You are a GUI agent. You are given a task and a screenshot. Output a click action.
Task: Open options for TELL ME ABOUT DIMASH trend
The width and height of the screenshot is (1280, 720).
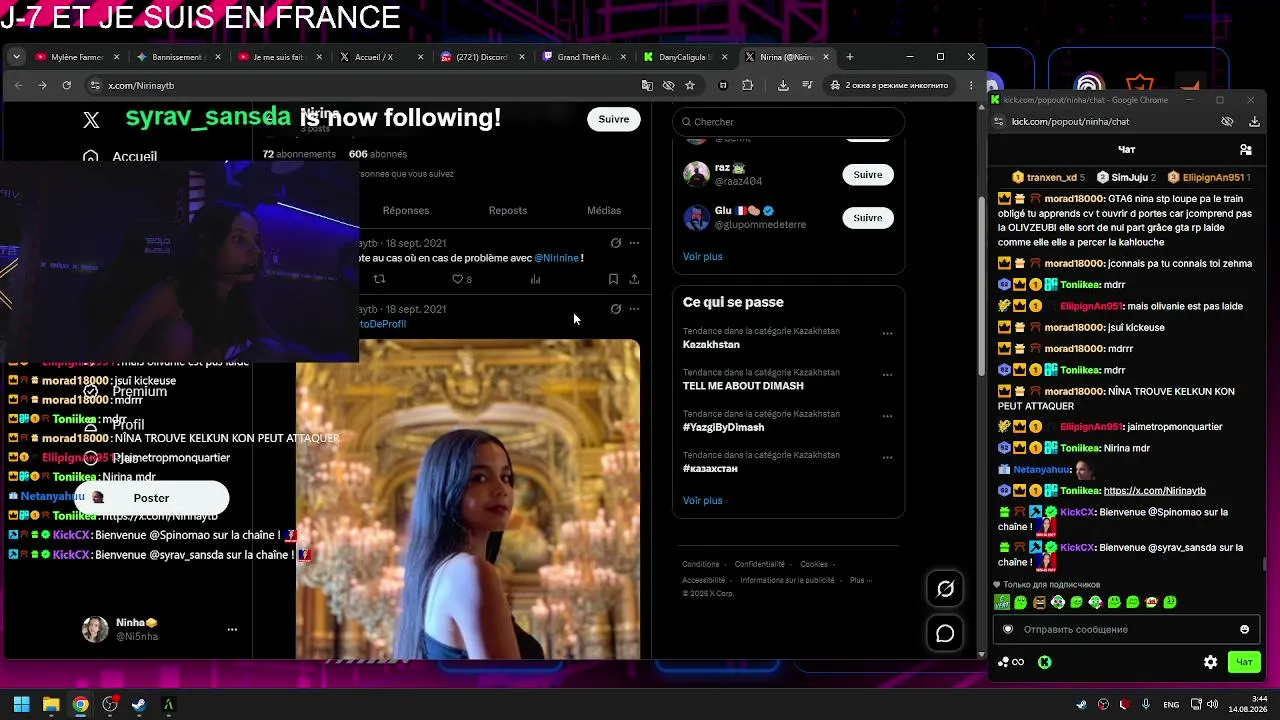click(887, 375)
